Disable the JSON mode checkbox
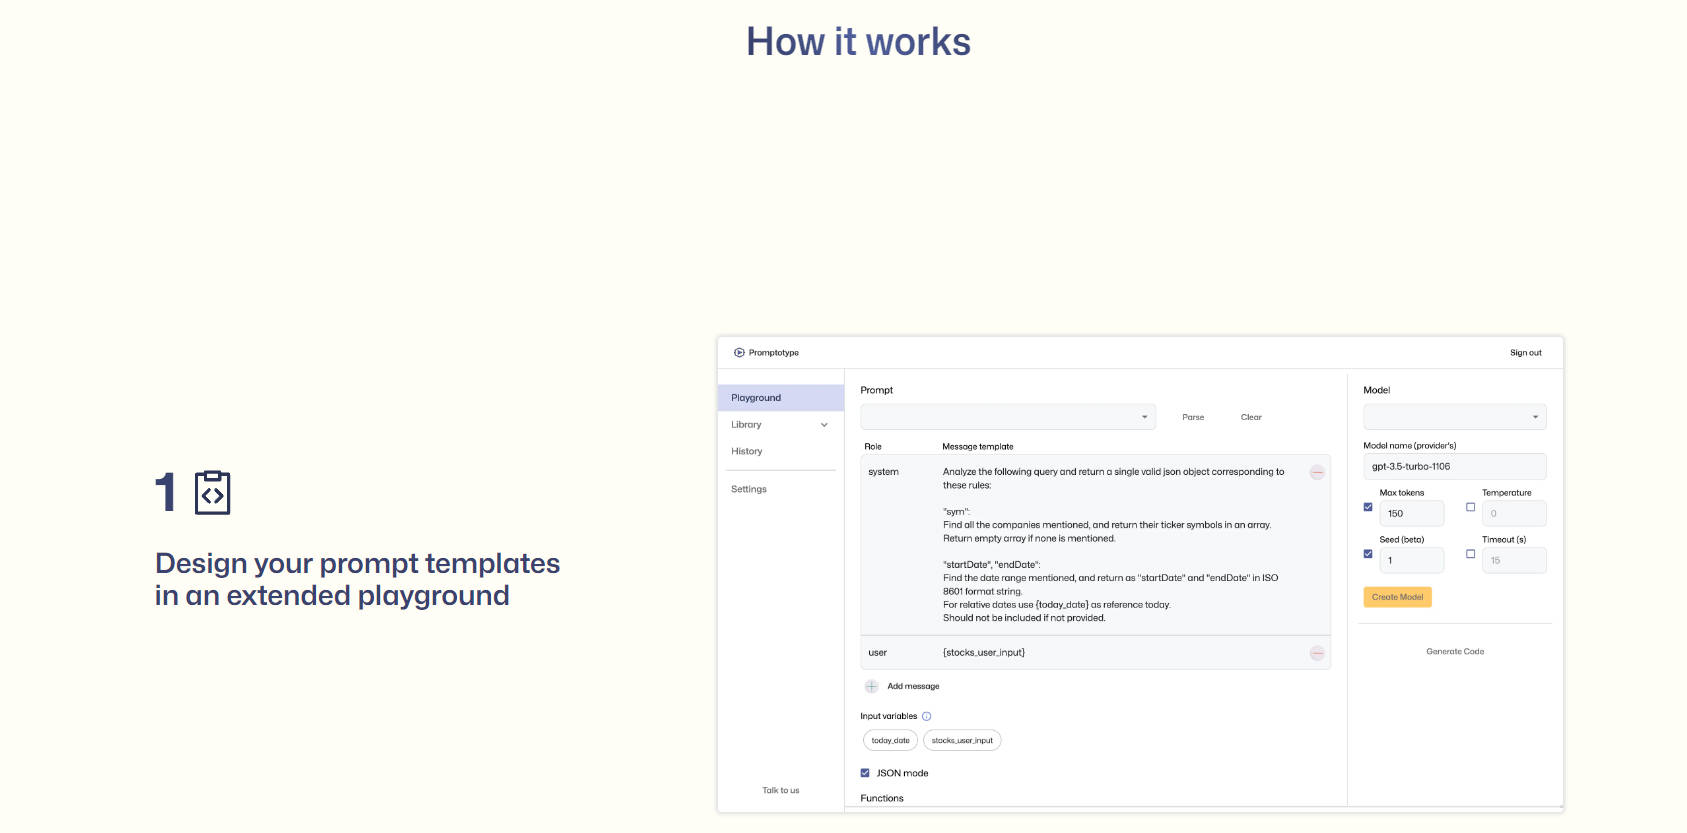This screenshot has width=1687, height=833. click(865, 773)
